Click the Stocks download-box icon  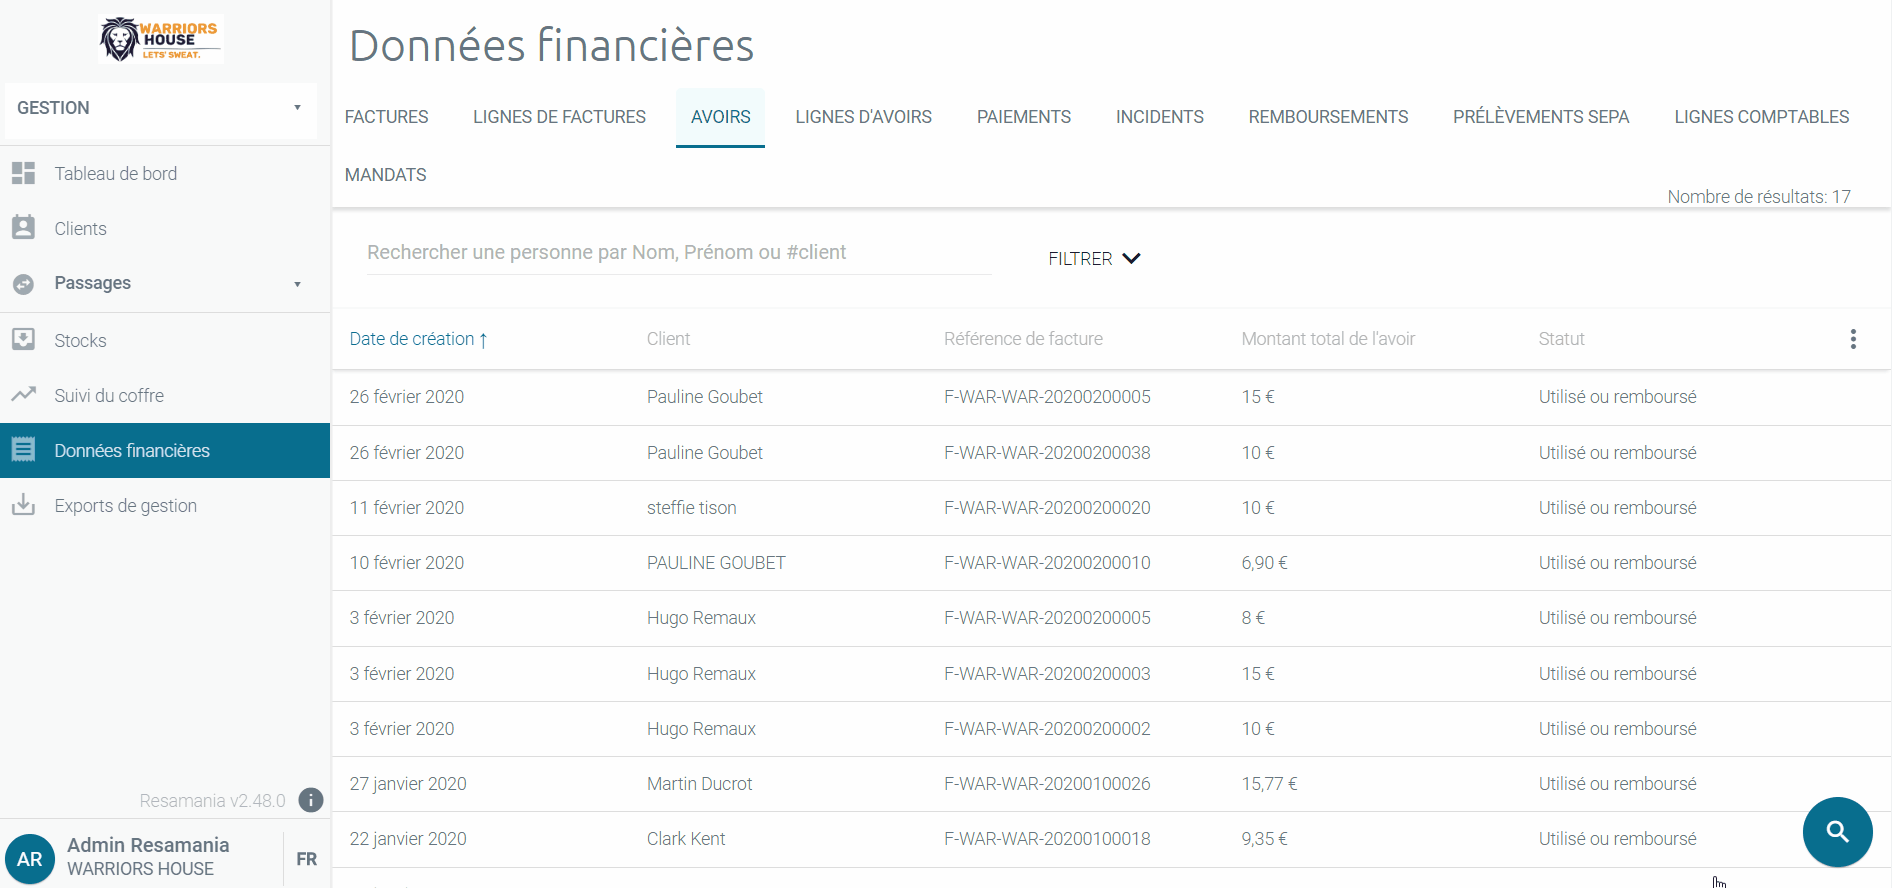[x=24, y=340]
